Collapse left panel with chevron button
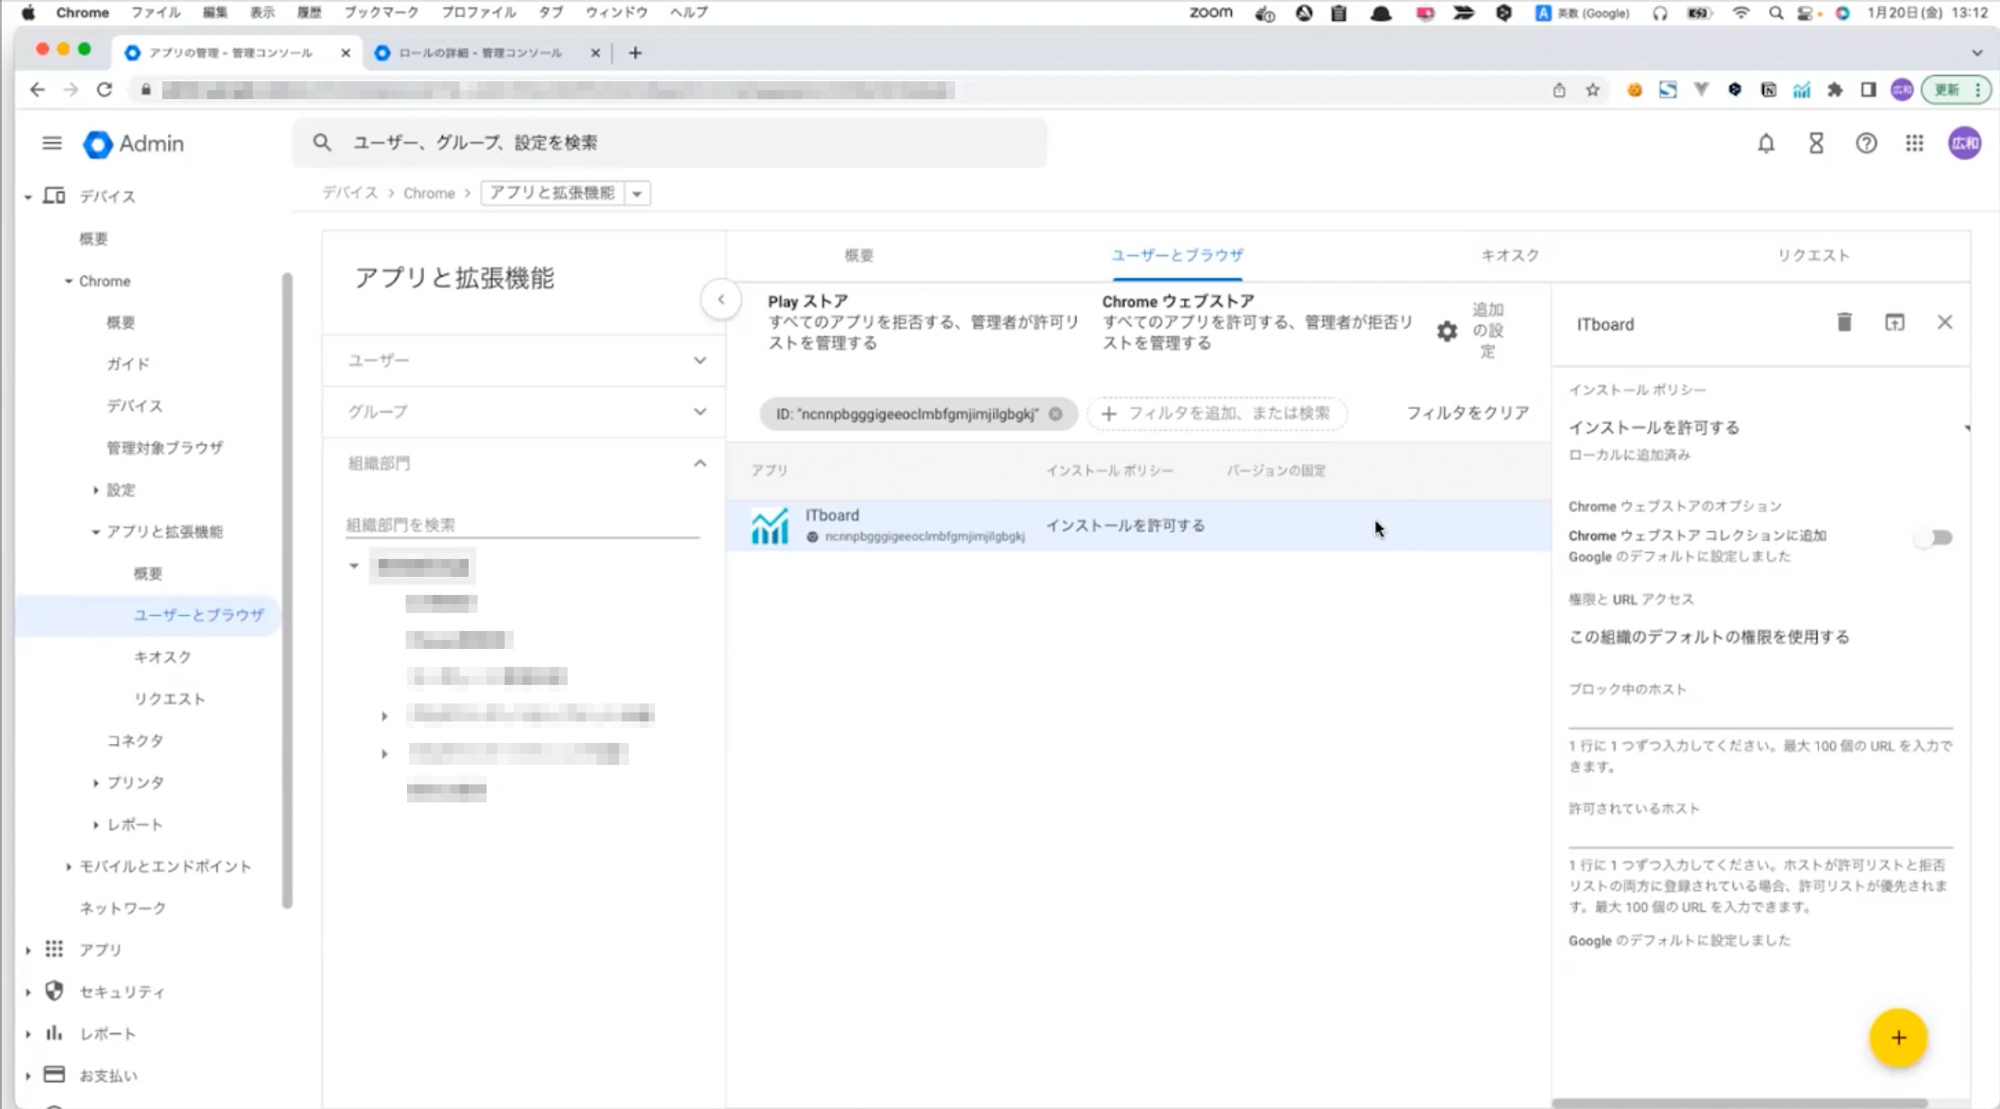 [721, 299]
